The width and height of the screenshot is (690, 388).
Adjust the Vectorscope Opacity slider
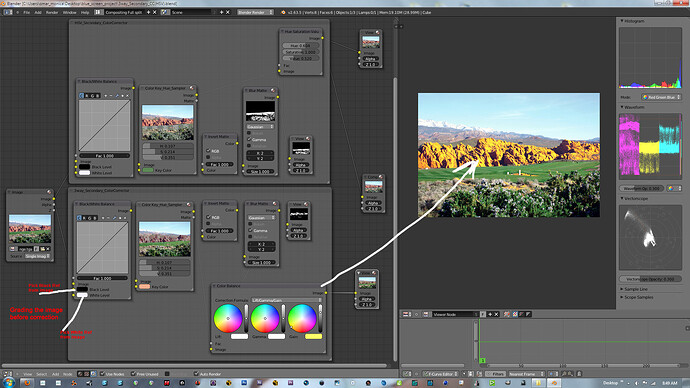point(650,279)
